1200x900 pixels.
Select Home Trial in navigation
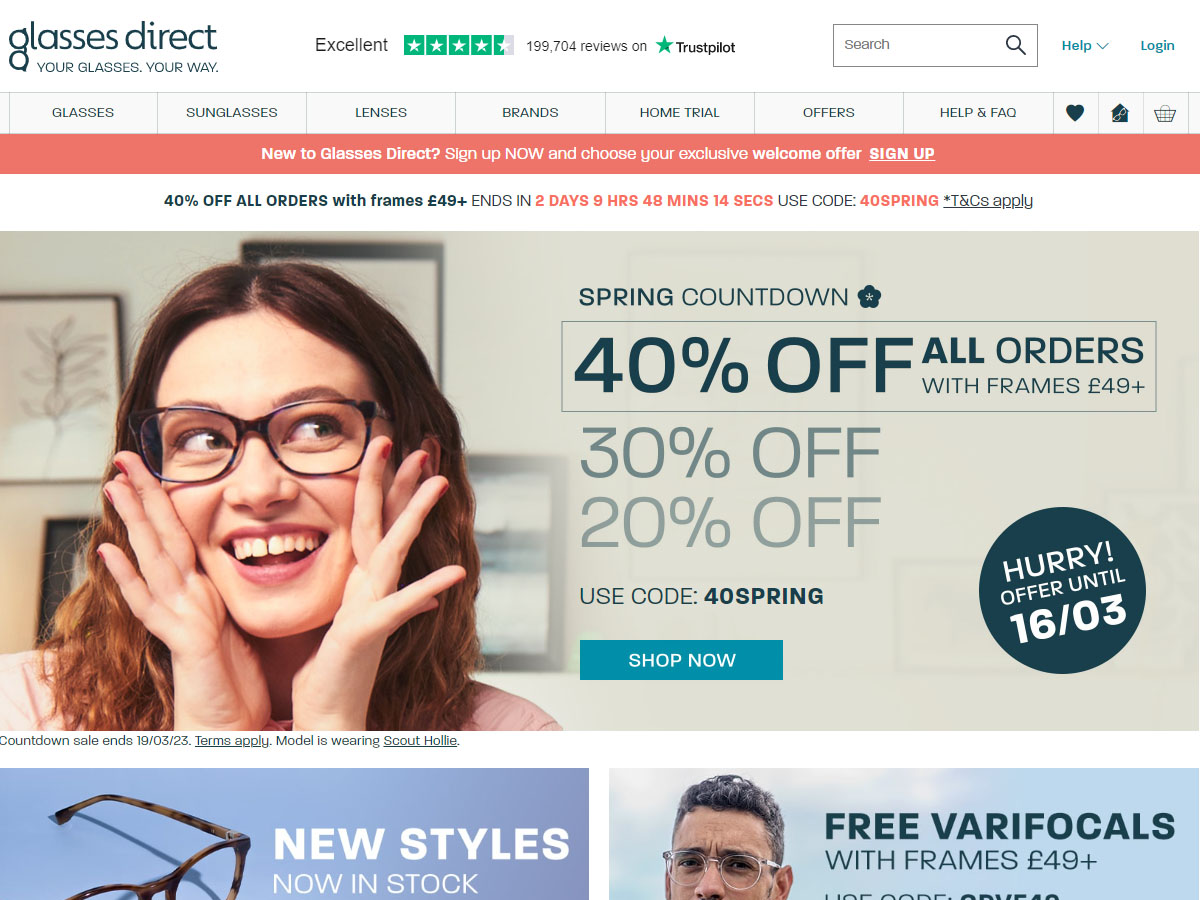tap(680, 113)
